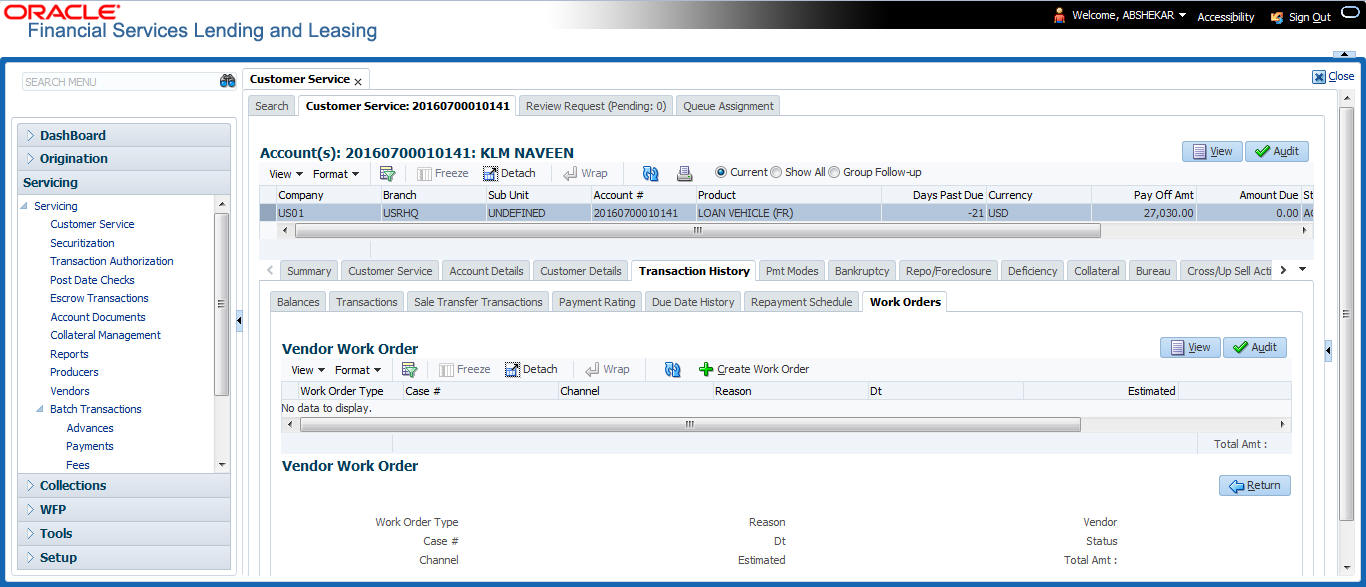
Task: Open Securitization in the Servicing tree
Action: (x=82, y=243)
